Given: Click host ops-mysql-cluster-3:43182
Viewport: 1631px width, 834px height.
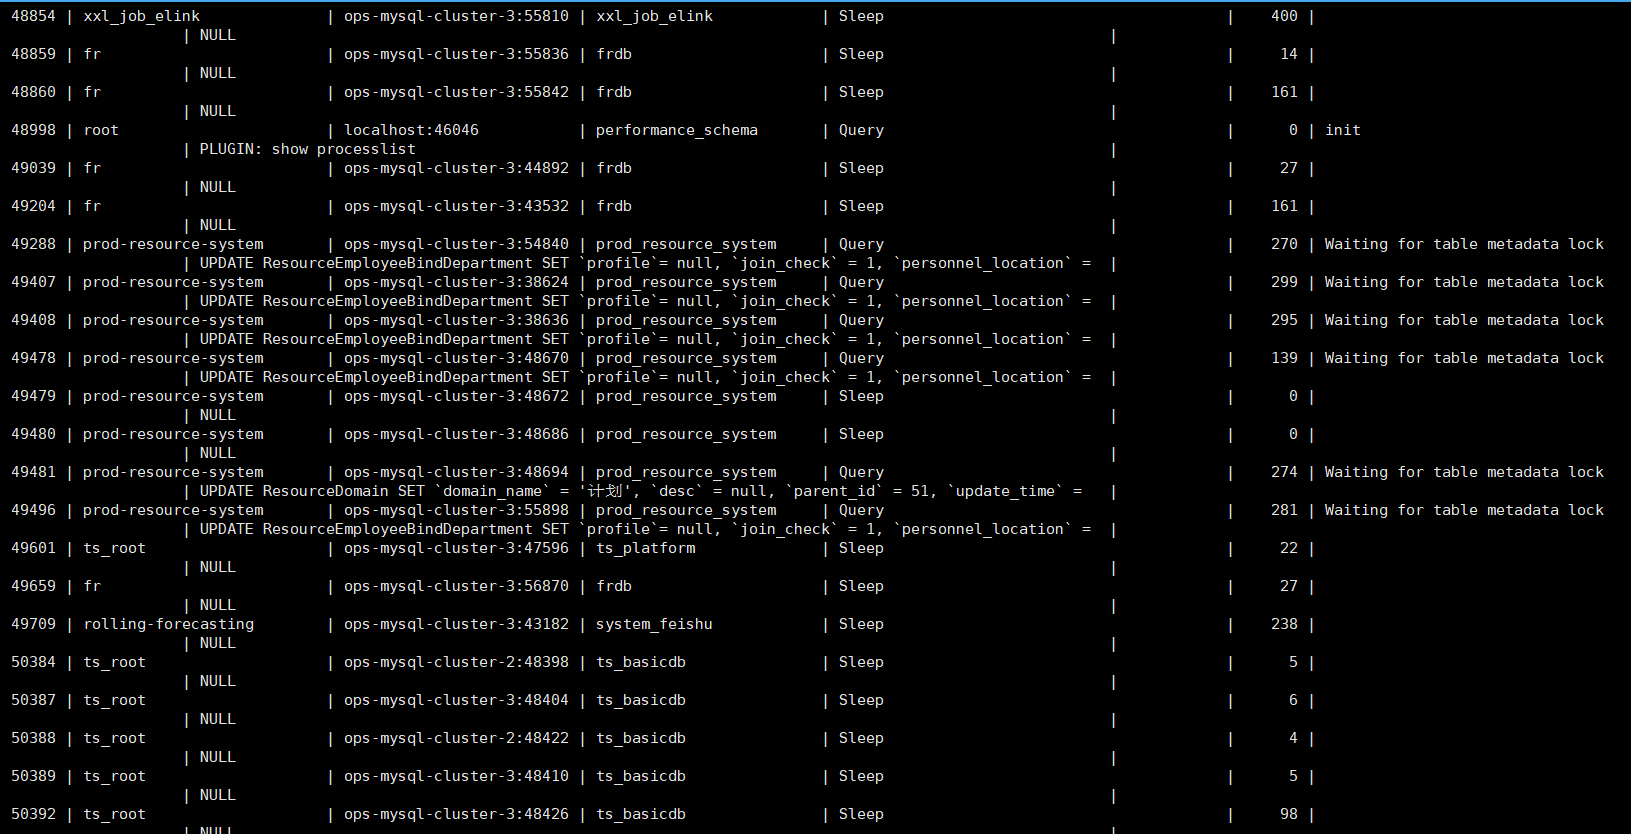Looking at the screenshot, I should click(x=456, y=624).
